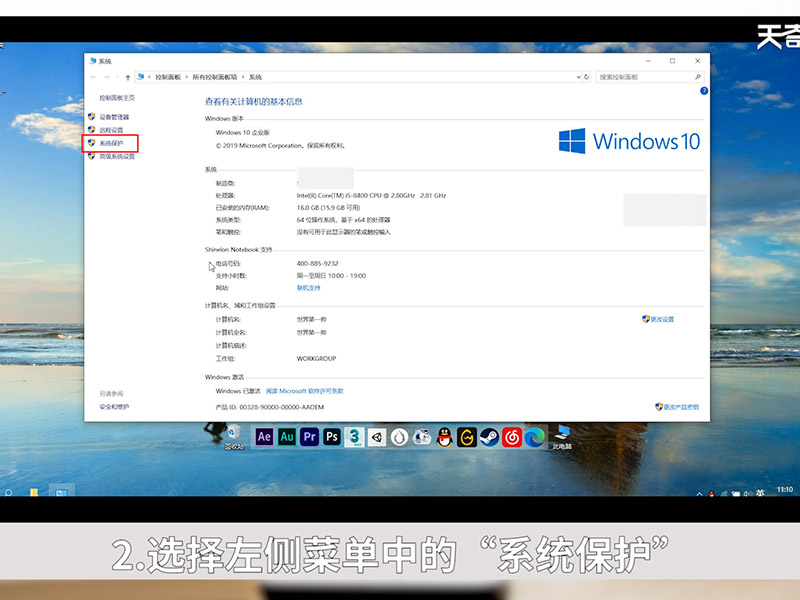Open Premiere Pro dock icon

pos(309,437)
